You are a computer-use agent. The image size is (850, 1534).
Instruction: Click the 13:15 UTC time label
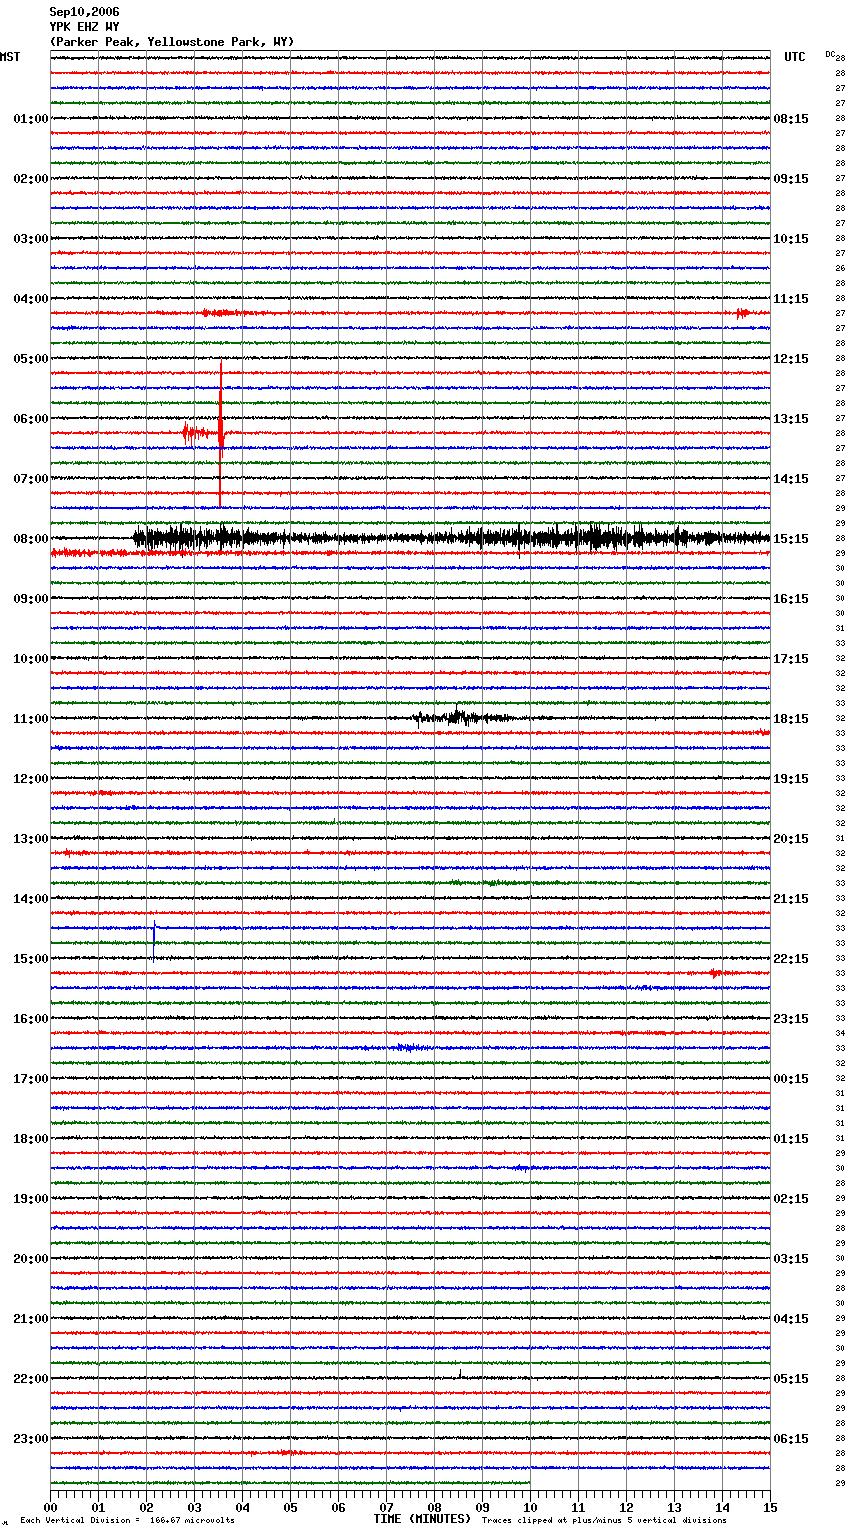pos(791,419)
